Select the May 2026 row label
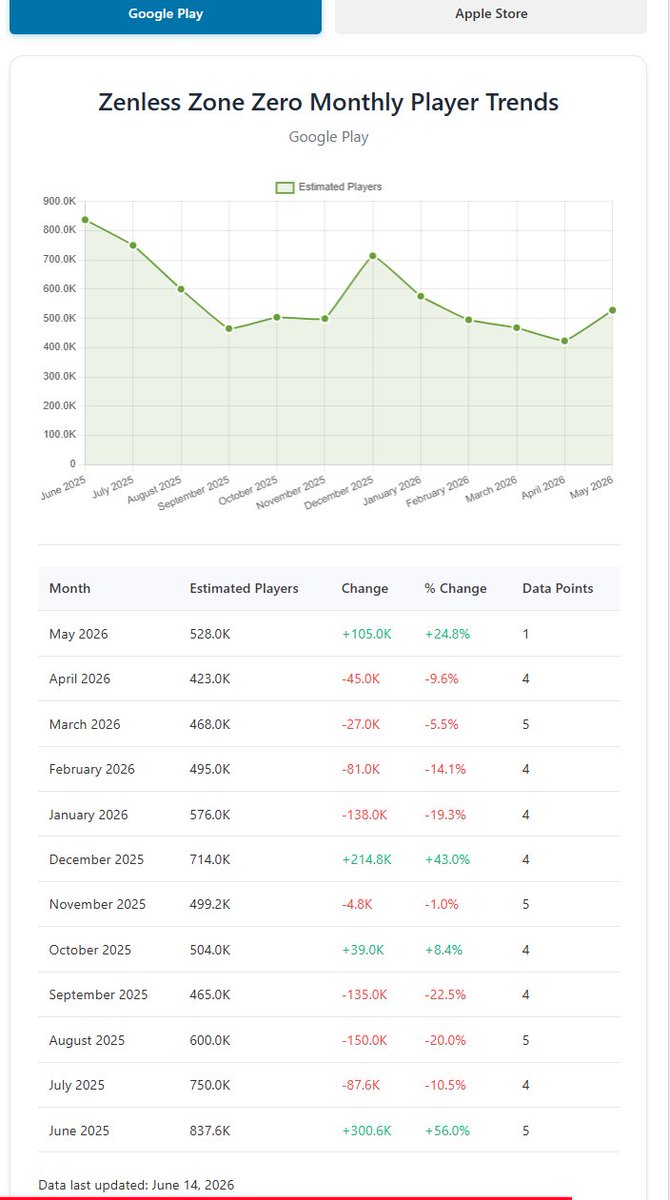 tap(79, 634)
